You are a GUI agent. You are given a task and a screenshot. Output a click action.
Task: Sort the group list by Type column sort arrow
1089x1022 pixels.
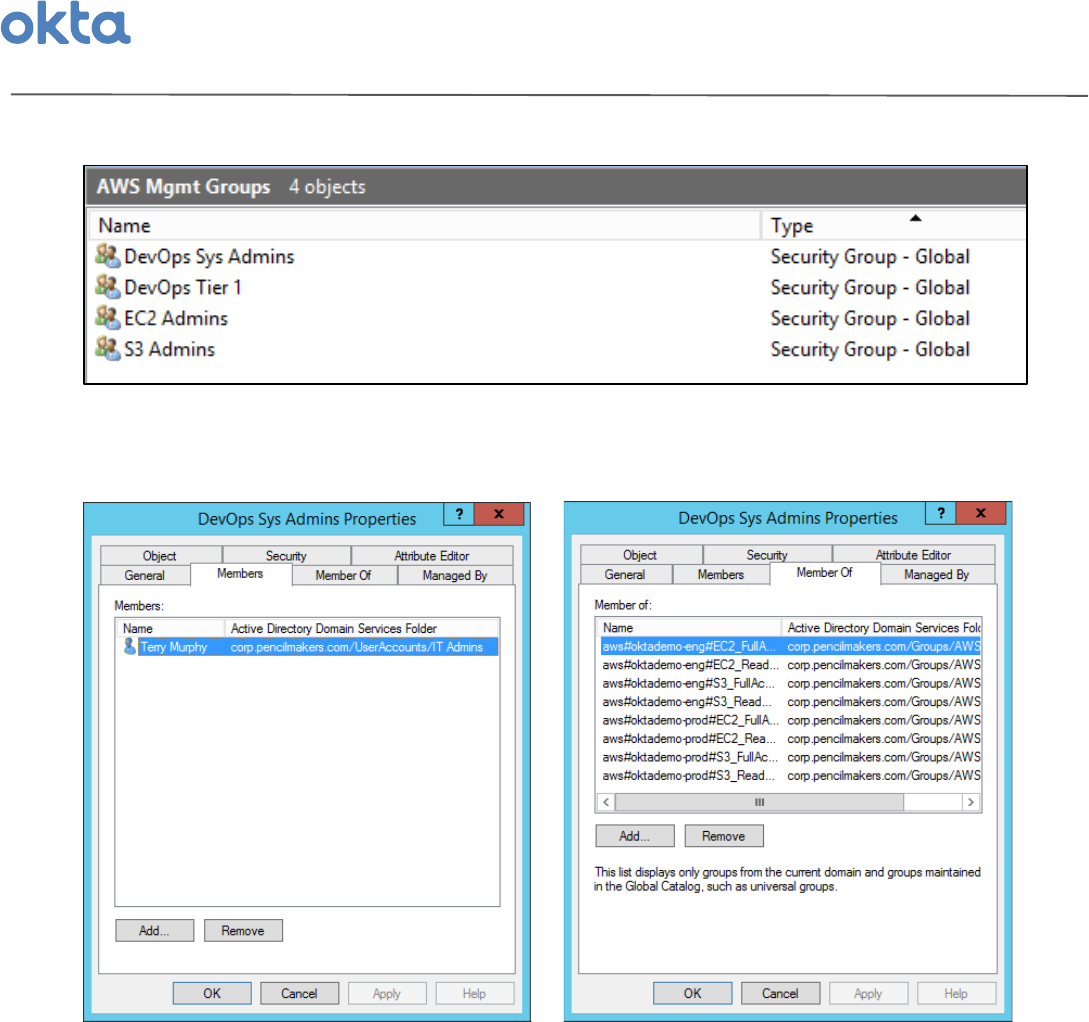point(915,218)
